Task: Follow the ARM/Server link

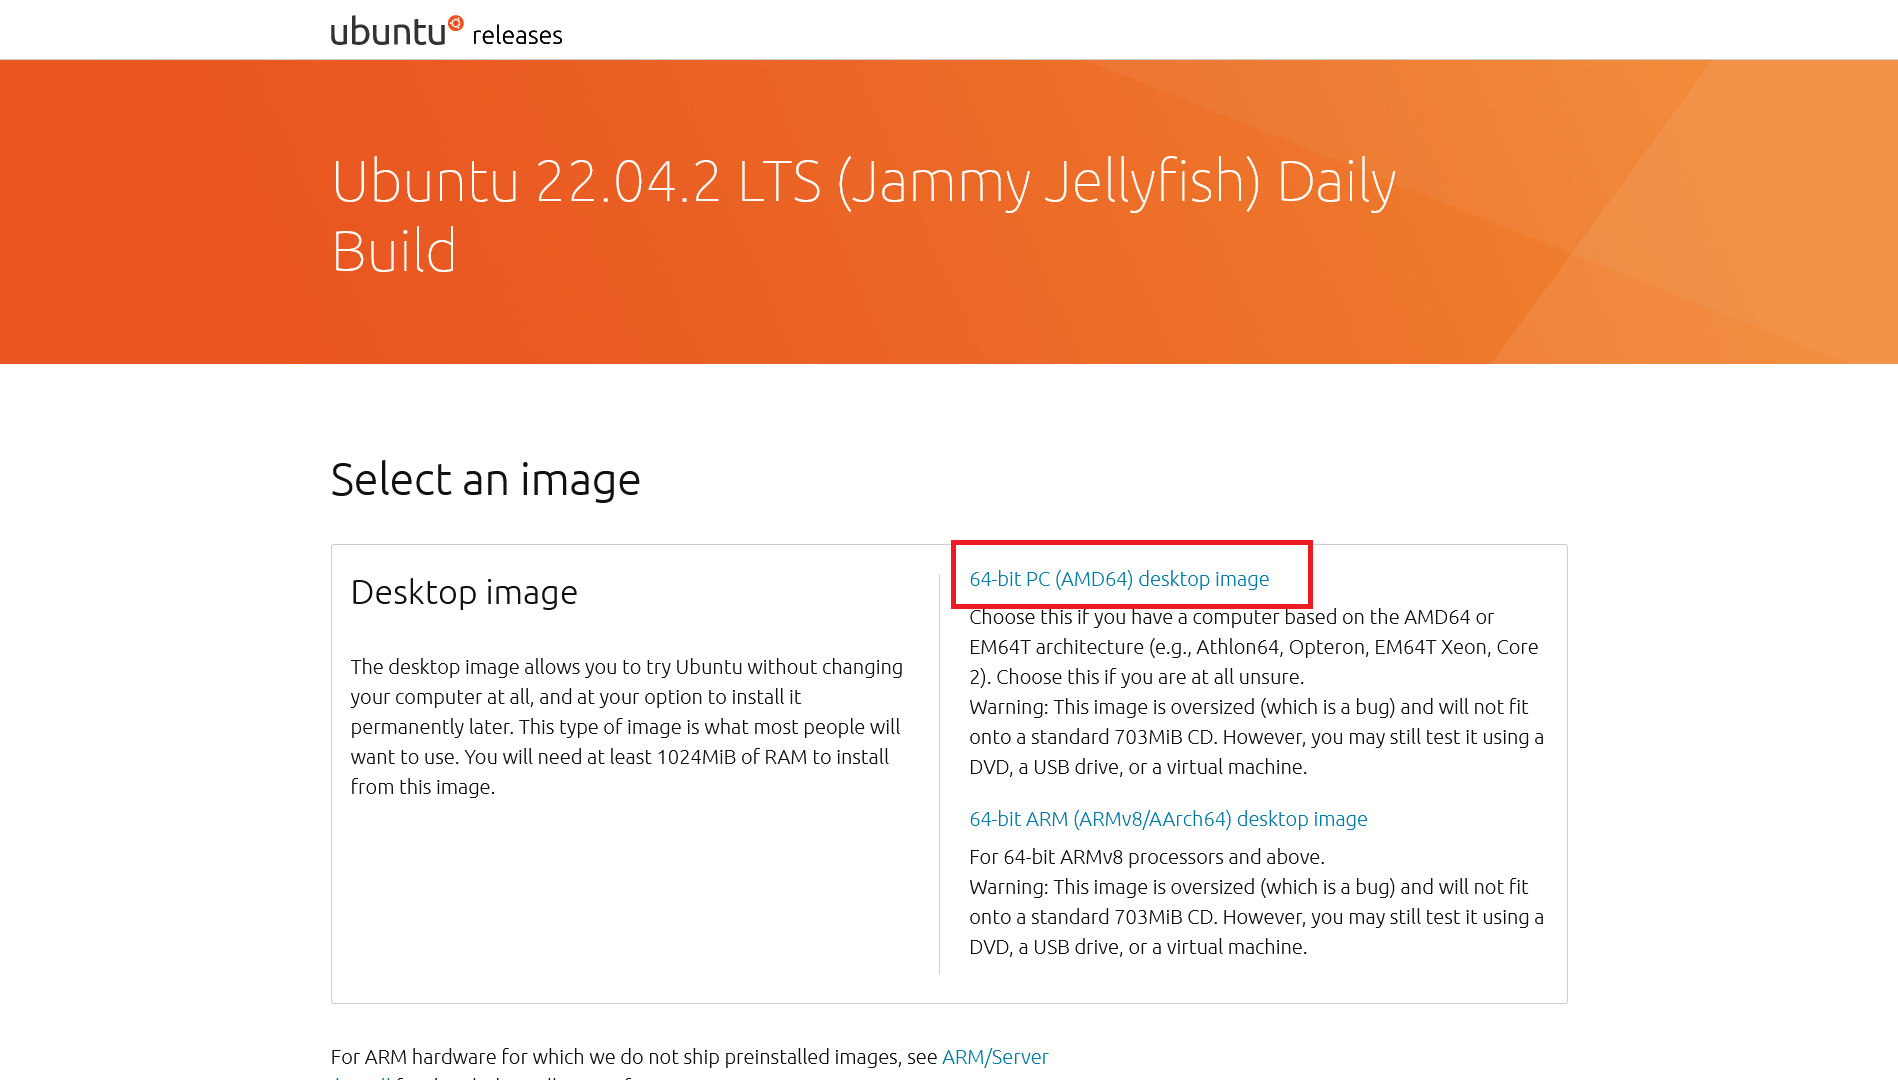Action: tap(995, 1057)
